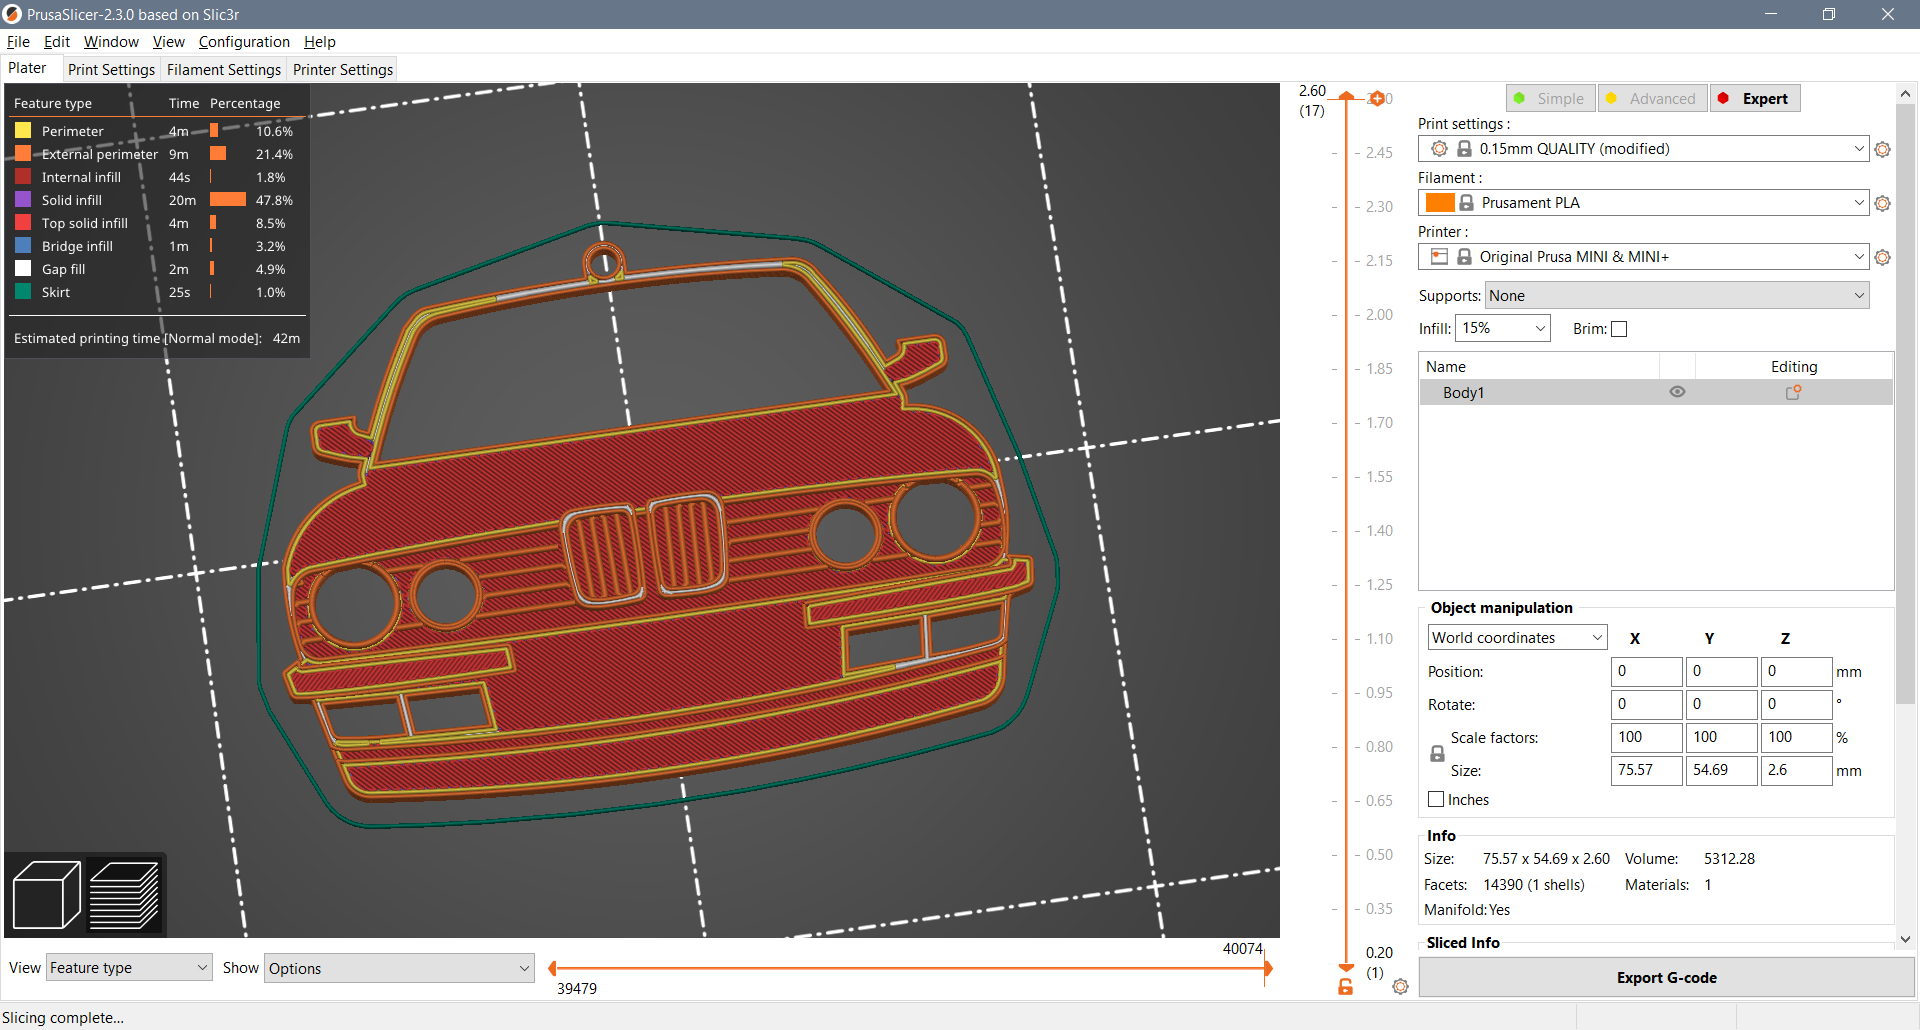Click the Editing column header
Image resolution: width=1920 pixels, height=1030 pixels.
(1794, 367)
